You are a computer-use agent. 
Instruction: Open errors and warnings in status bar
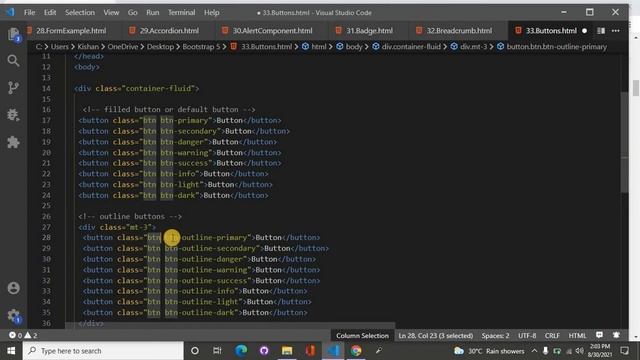[x=23, y=335]
